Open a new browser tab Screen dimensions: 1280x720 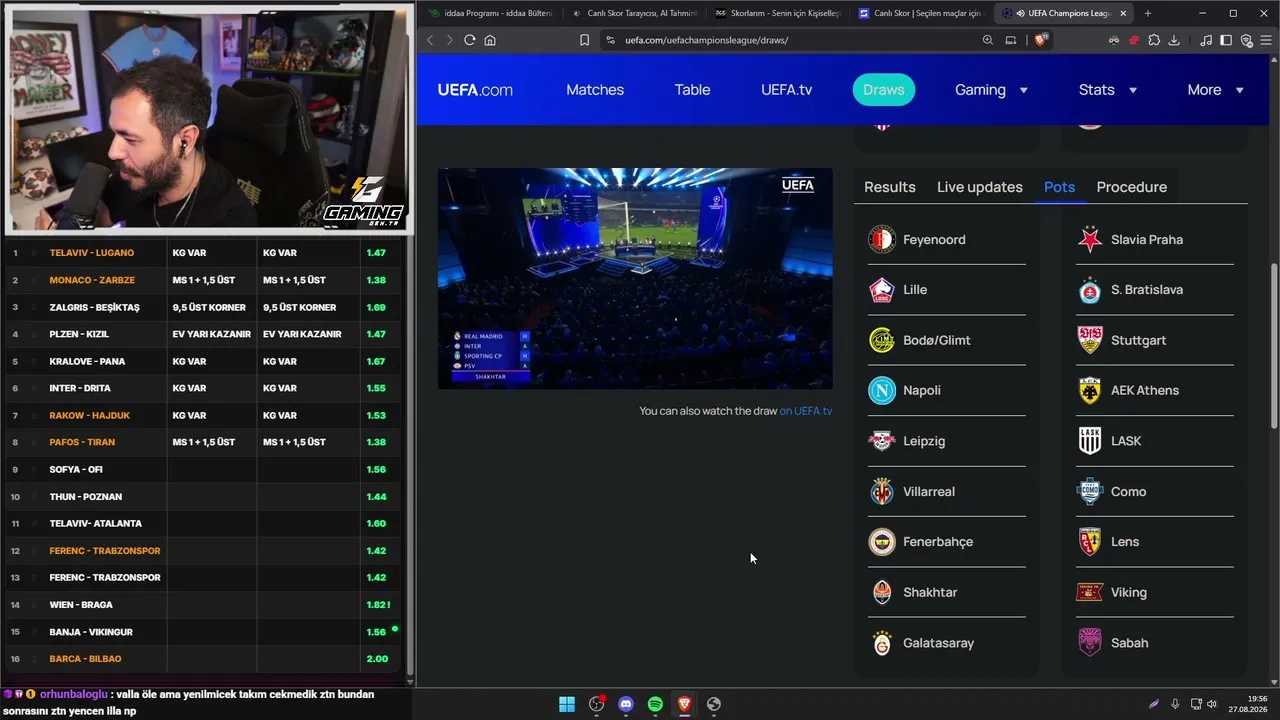[1147, 13]
